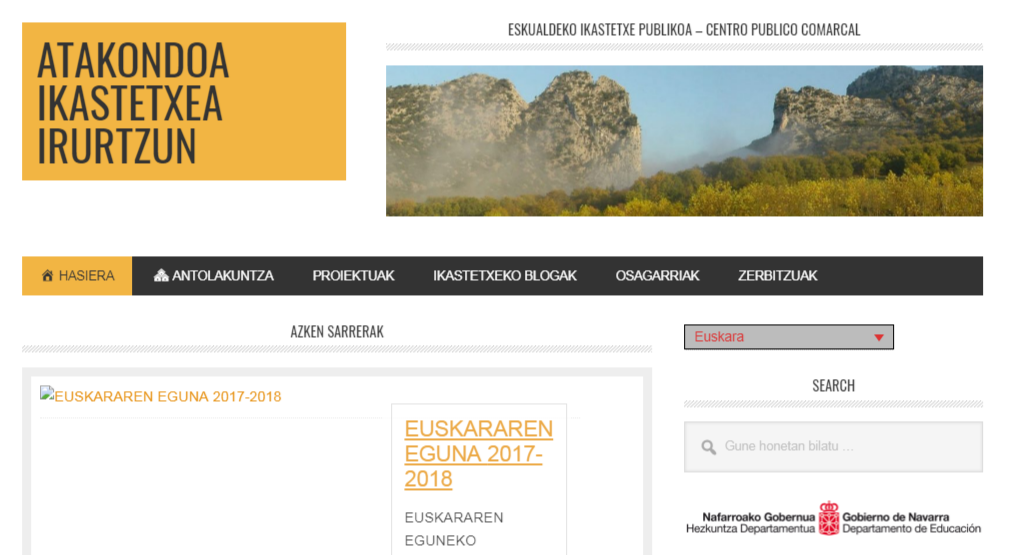
Task: Click the building icon beside Antolakuntza
Action: pyautogui.click(x=161, y=276)
